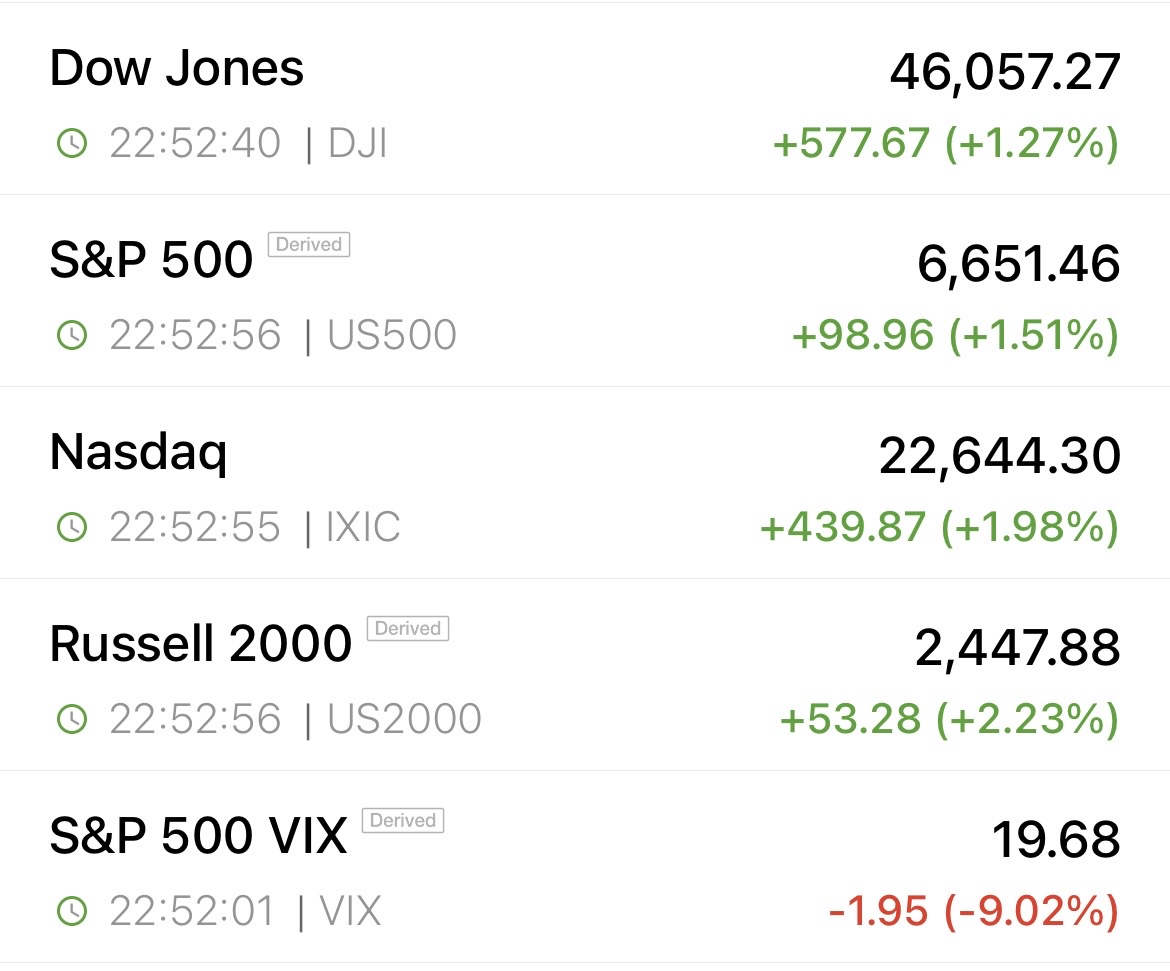This screenshot has height=971, width=1170.
Task: Click the clock icon beside 22:52:40
Action: [72, 144]
